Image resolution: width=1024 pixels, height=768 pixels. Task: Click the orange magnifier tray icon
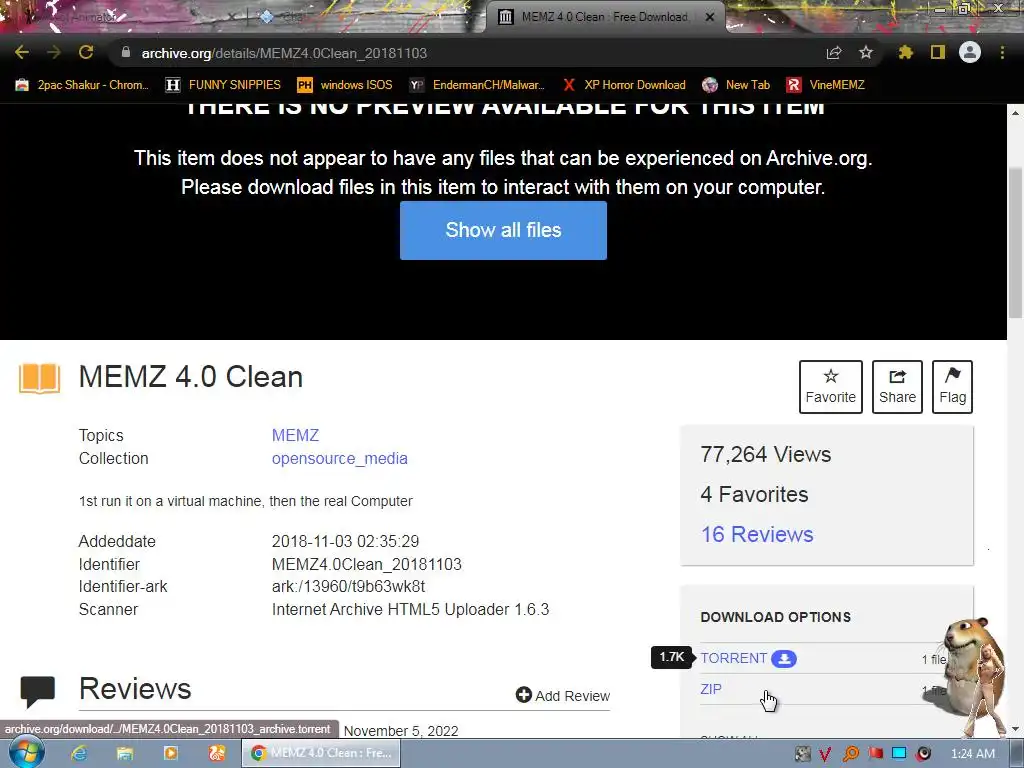(850, 754)
